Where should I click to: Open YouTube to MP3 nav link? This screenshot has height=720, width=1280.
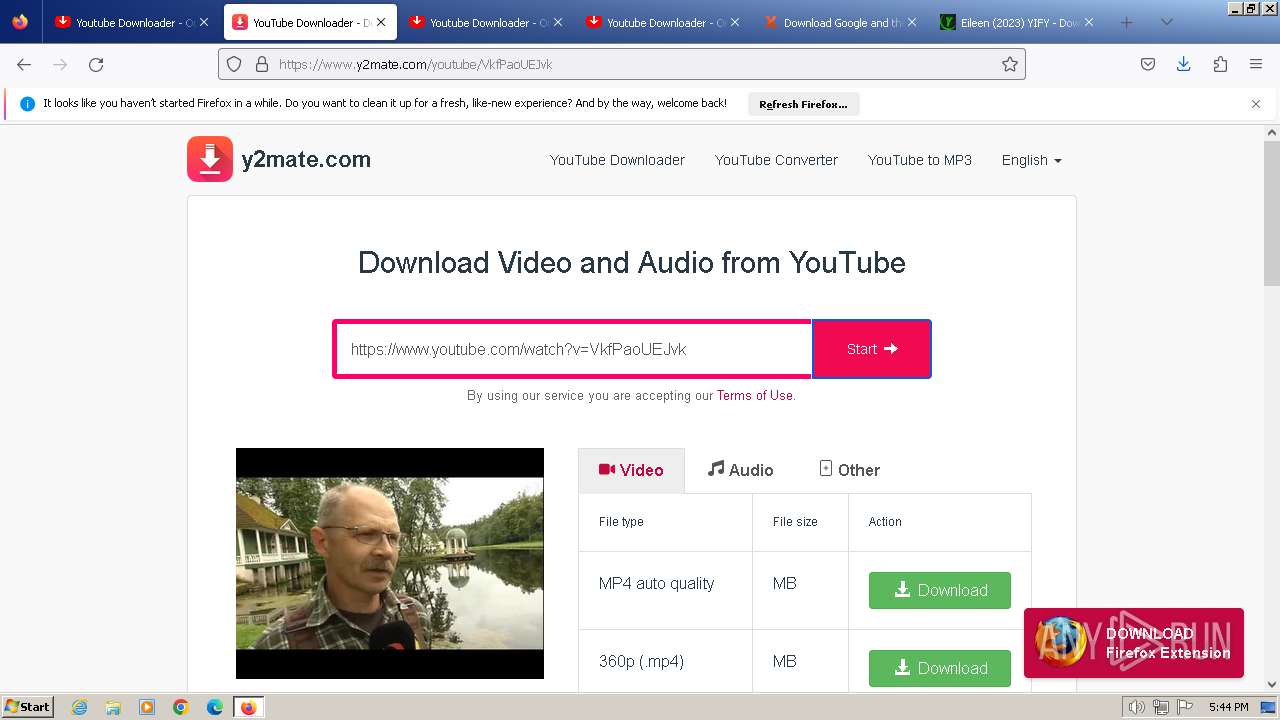tap(920, 160)
